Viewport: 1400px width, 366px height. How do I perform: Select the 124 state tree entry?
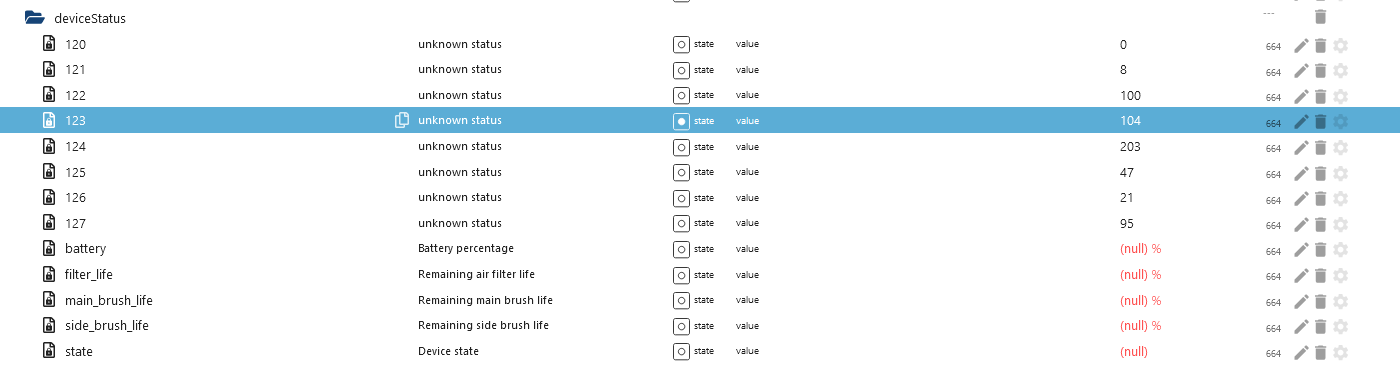pos(75,146)
